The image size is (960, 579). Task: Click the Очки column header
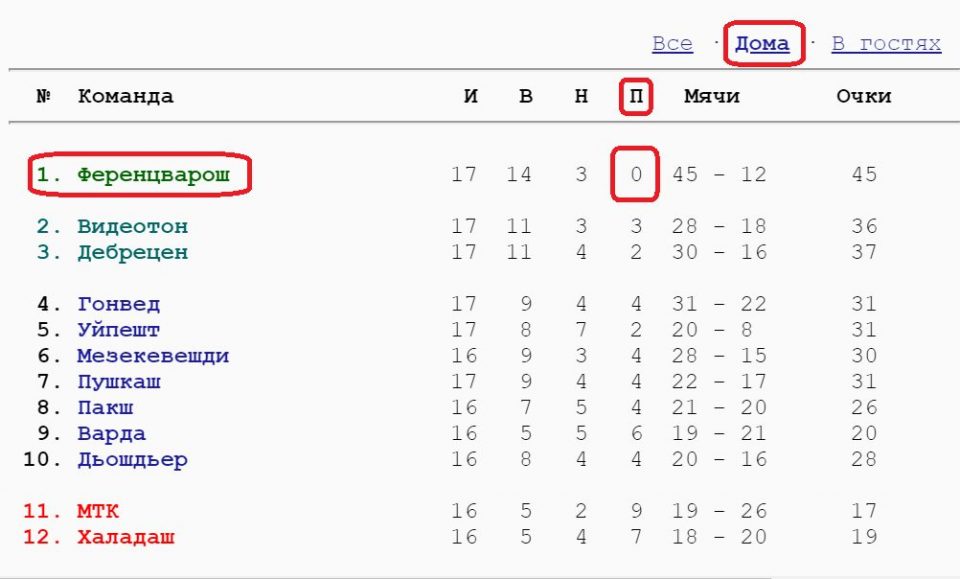coord(863,97)
